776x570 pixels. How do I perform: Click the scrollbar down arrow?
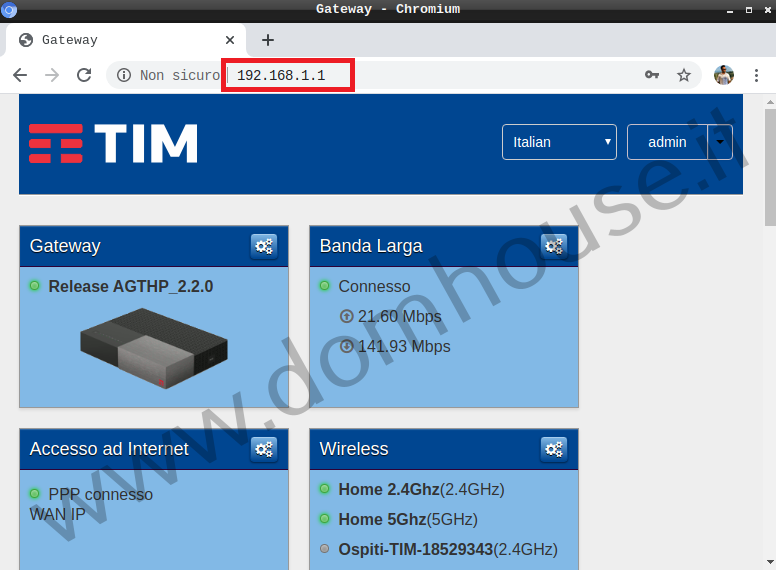(x=770, y=562)
